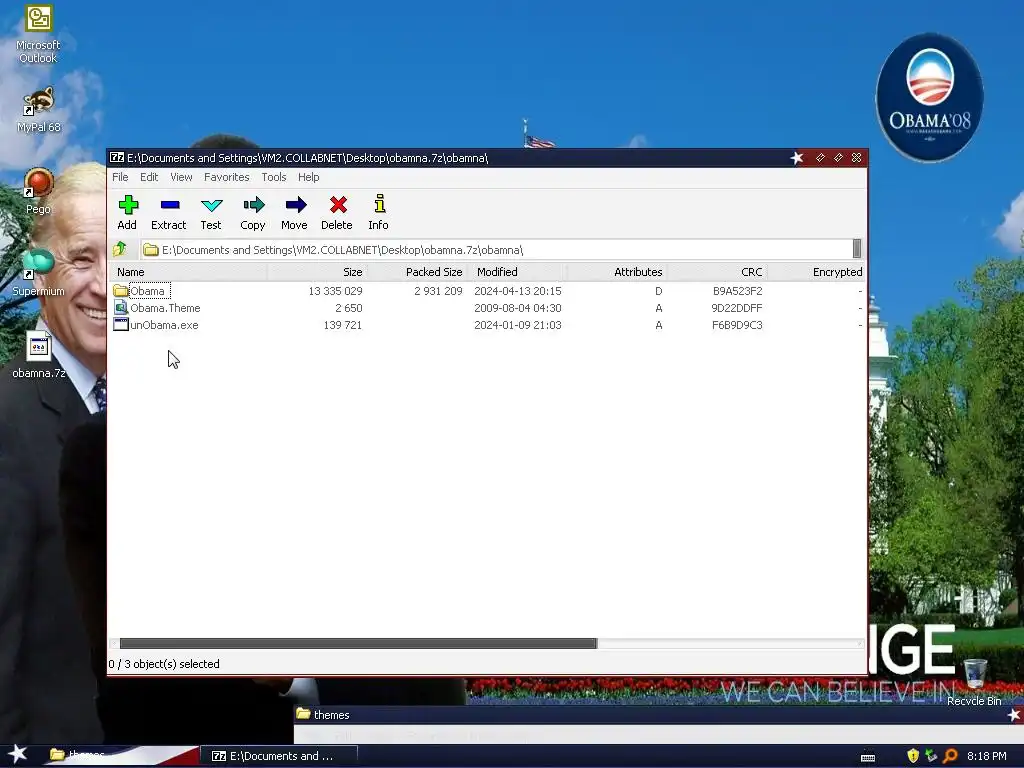Image resolution: width=1024 pixels, height=768 pixels.
Task: Open the Supermium desktop shortcut
Action: [38, 273]
